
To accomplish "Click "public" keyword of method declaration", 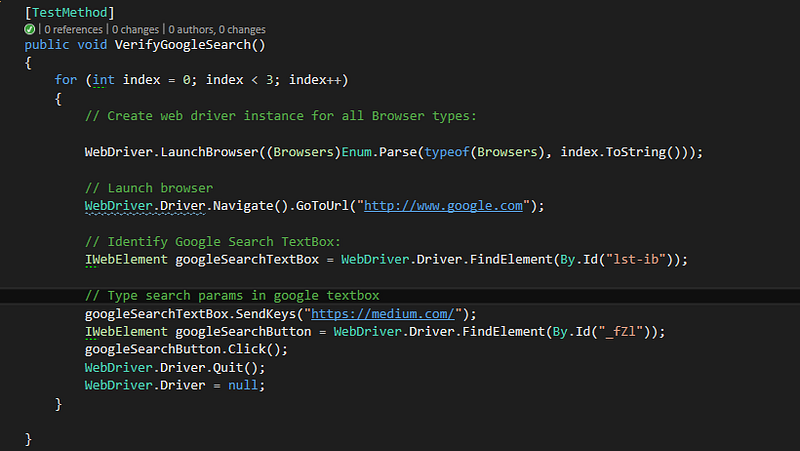I will (47, 45).
